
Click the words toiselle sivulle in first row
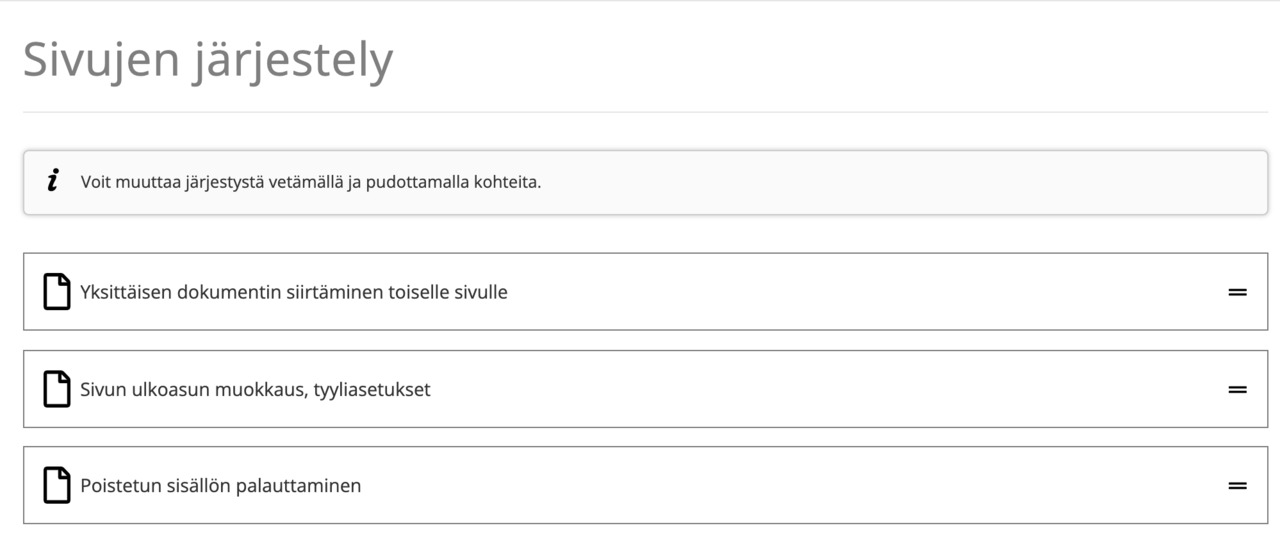point(447,292)
